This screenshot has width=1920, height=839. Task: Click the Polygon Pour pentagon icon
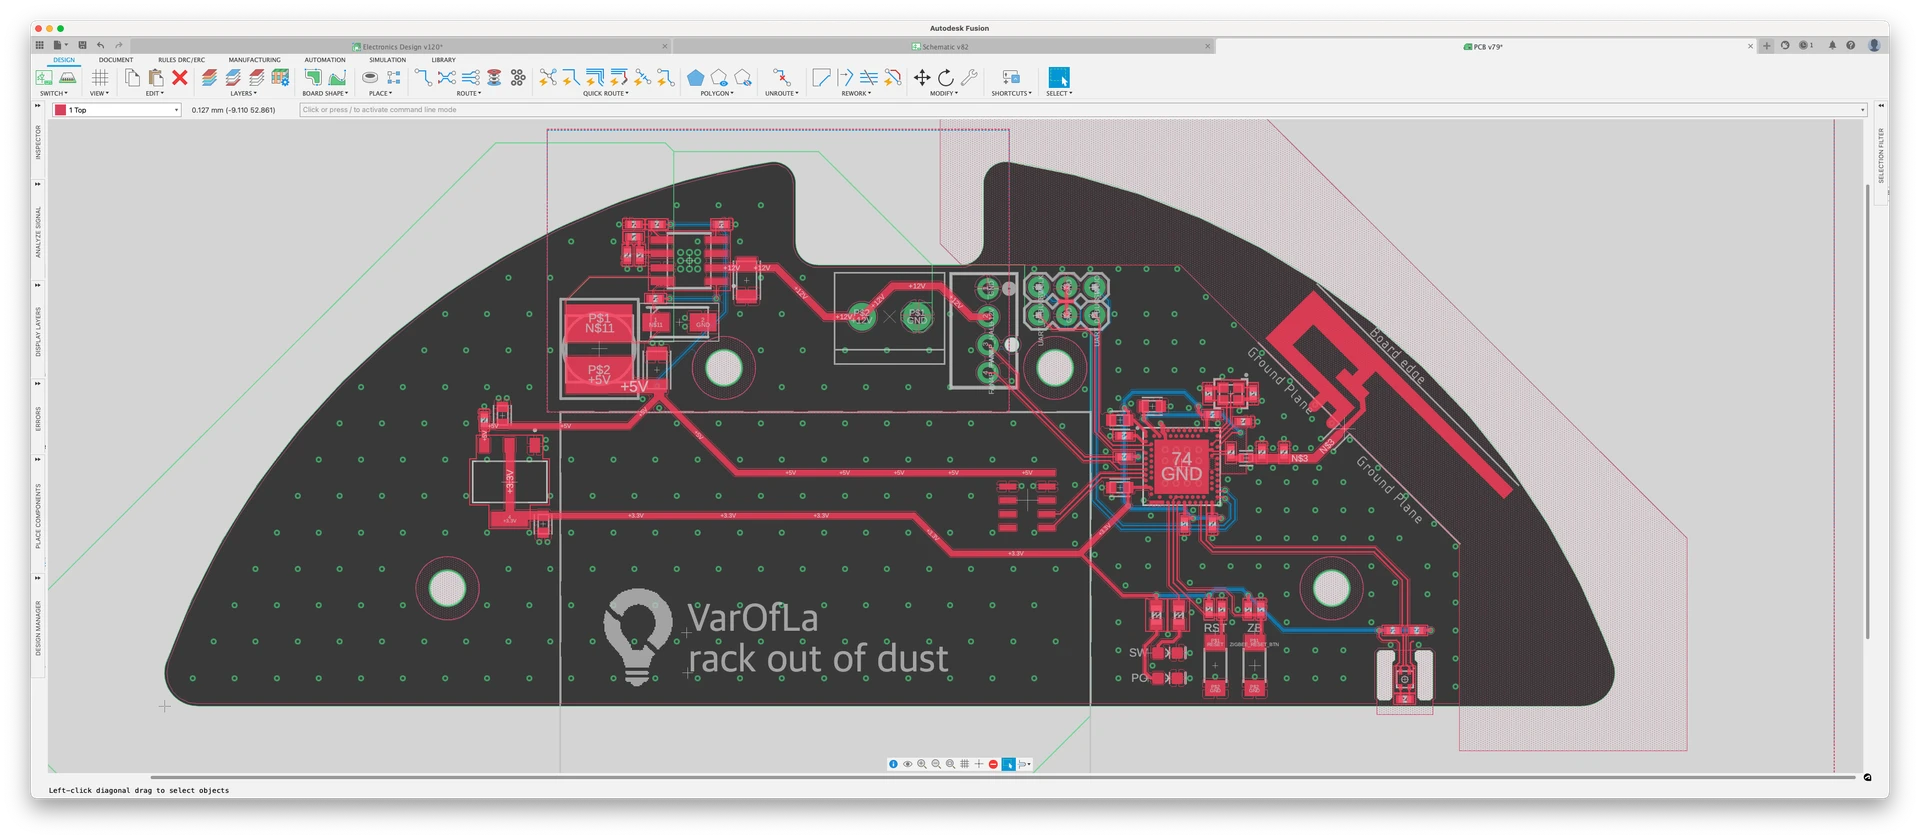[696, 78]
